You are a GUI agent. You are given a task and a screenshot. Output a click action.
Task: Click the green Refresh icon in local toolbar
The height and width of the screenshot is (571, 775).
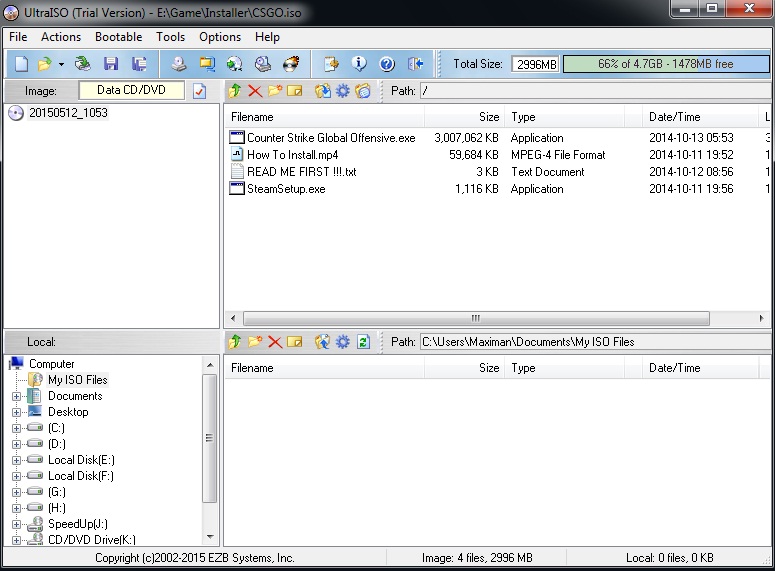(x=363, y=342)
